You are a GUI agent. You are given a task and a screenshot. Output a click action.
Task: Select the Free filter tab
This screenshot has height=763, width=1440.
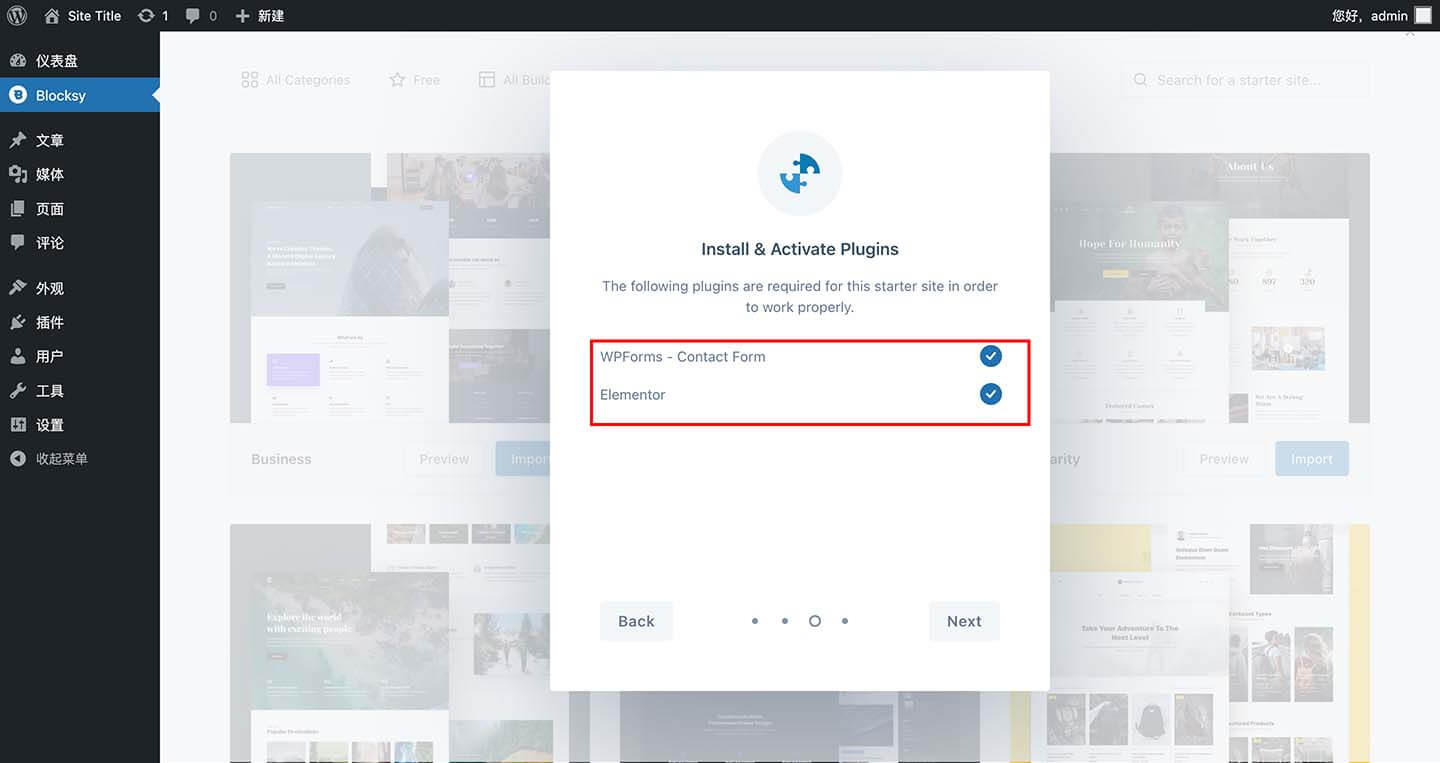click(x=414, y=80)
